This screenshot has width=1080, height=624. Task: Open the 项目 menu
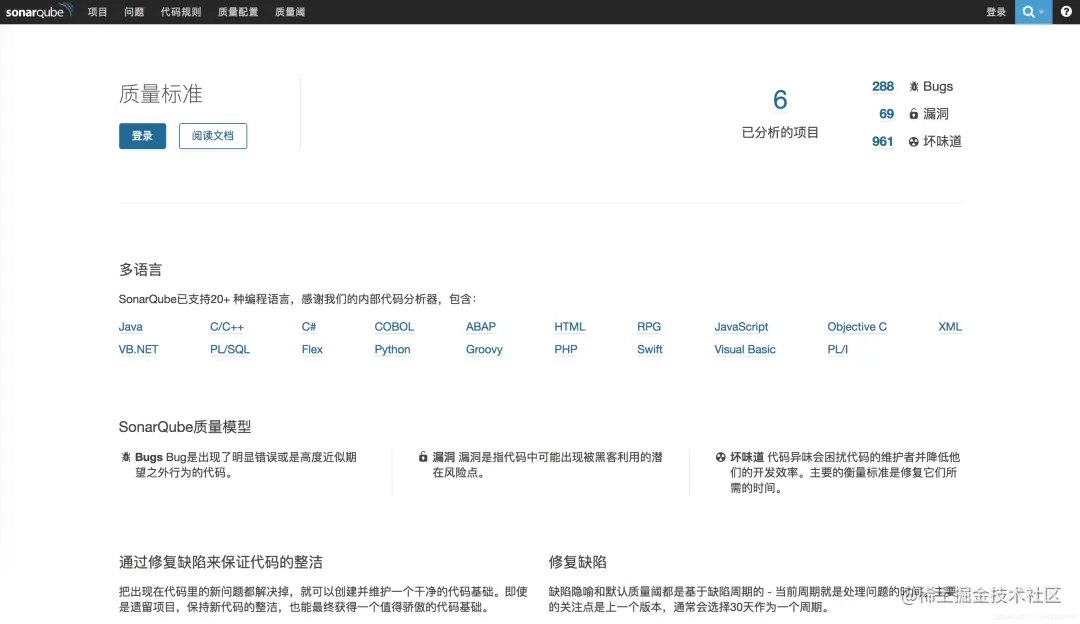pyautogui.click(x=96, y=11)
